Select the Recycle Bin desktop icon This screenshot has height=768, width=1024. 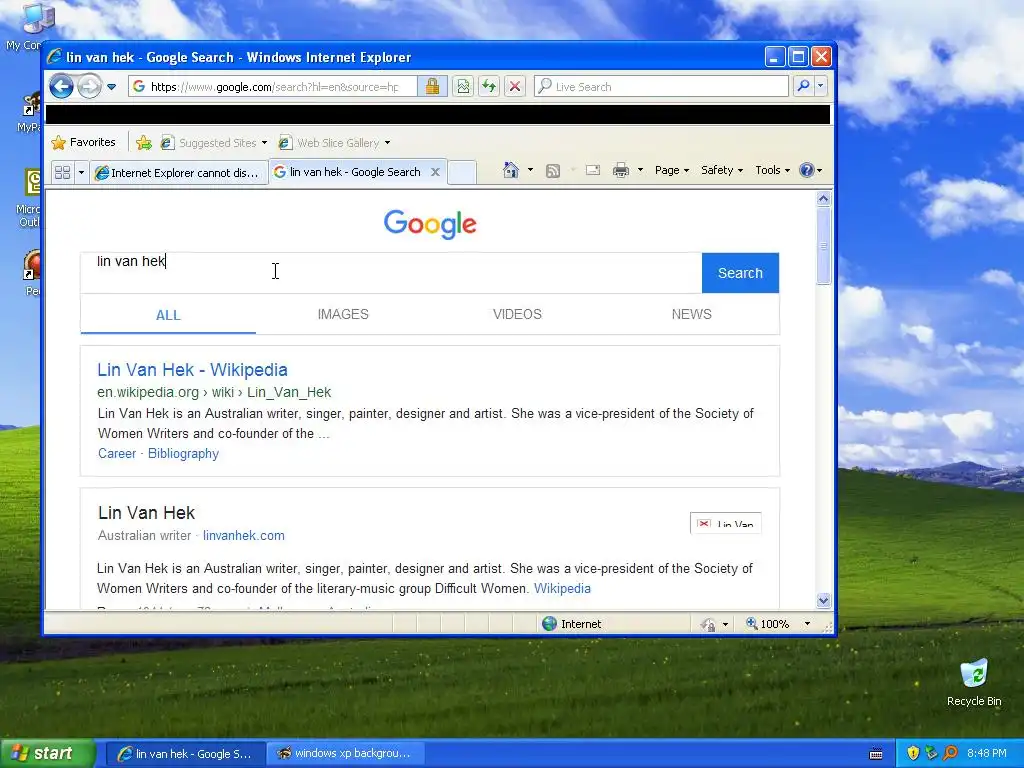point(974,683)
